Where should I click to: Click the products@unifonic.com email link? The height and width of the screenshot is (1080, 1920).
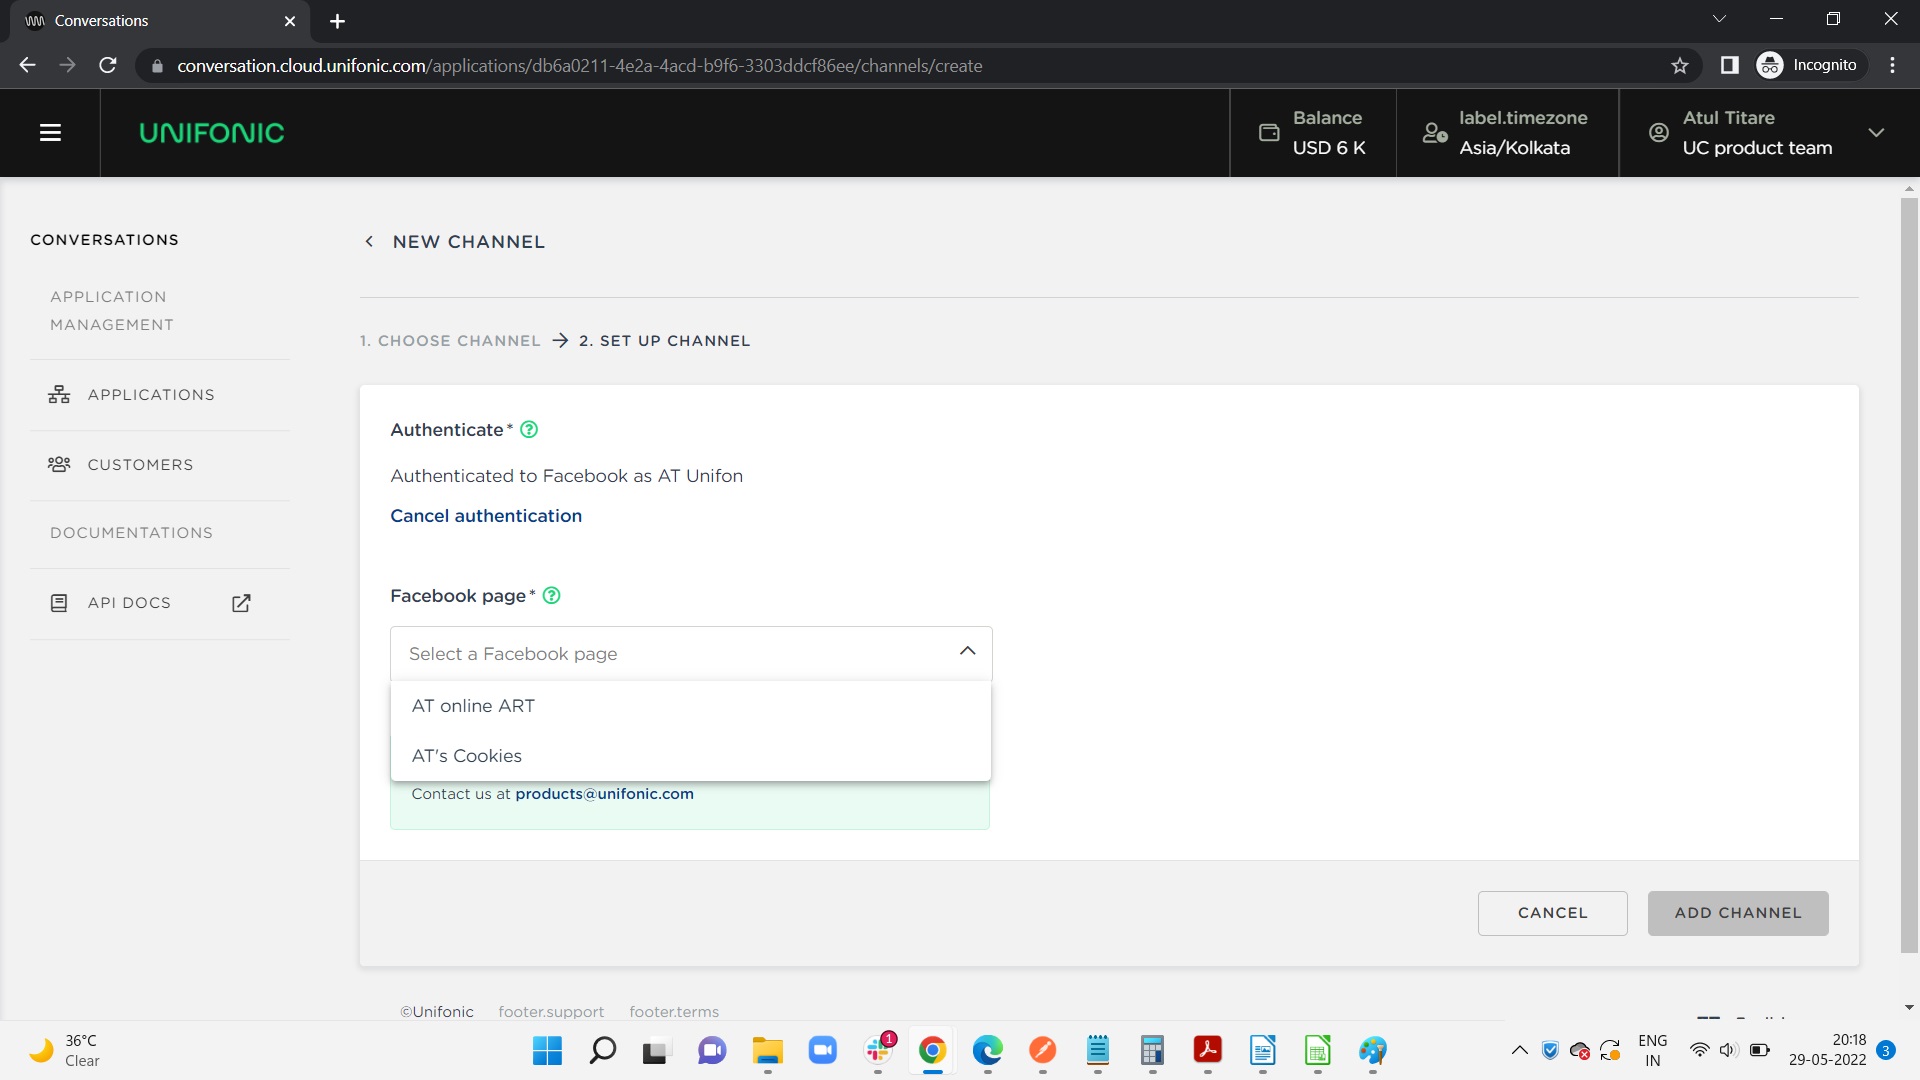[604, 794]
